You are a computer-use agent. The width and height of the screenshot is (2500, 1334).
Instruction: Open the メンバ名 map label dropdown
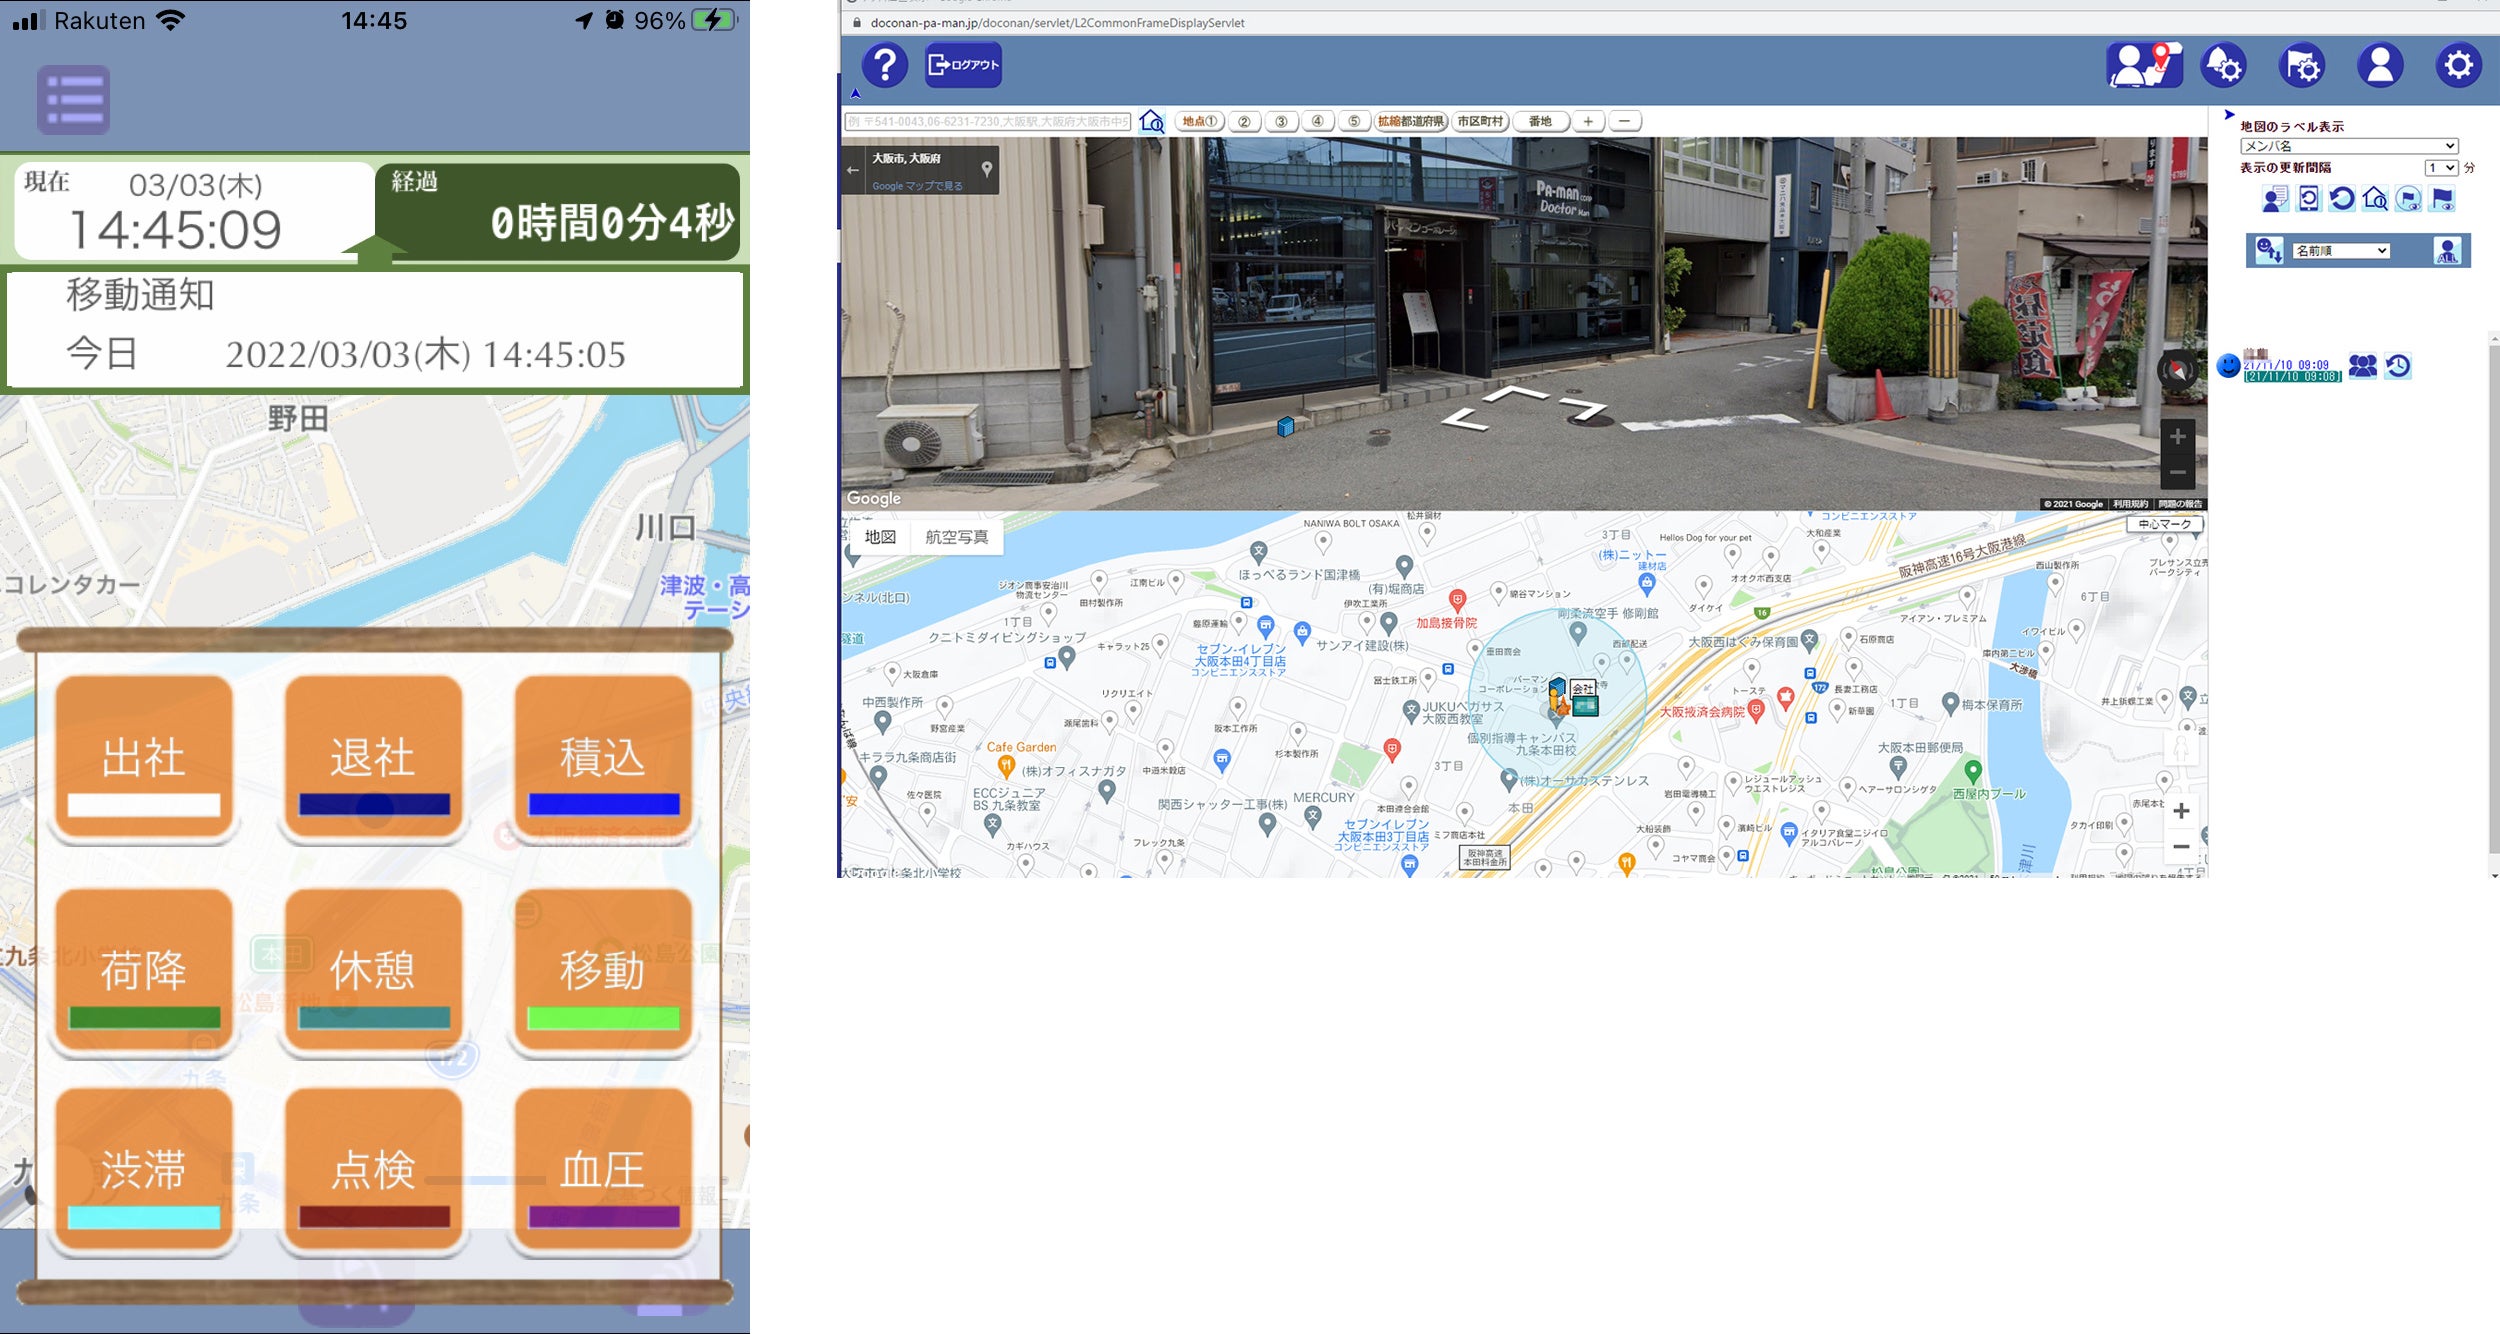click(2348, 146)
